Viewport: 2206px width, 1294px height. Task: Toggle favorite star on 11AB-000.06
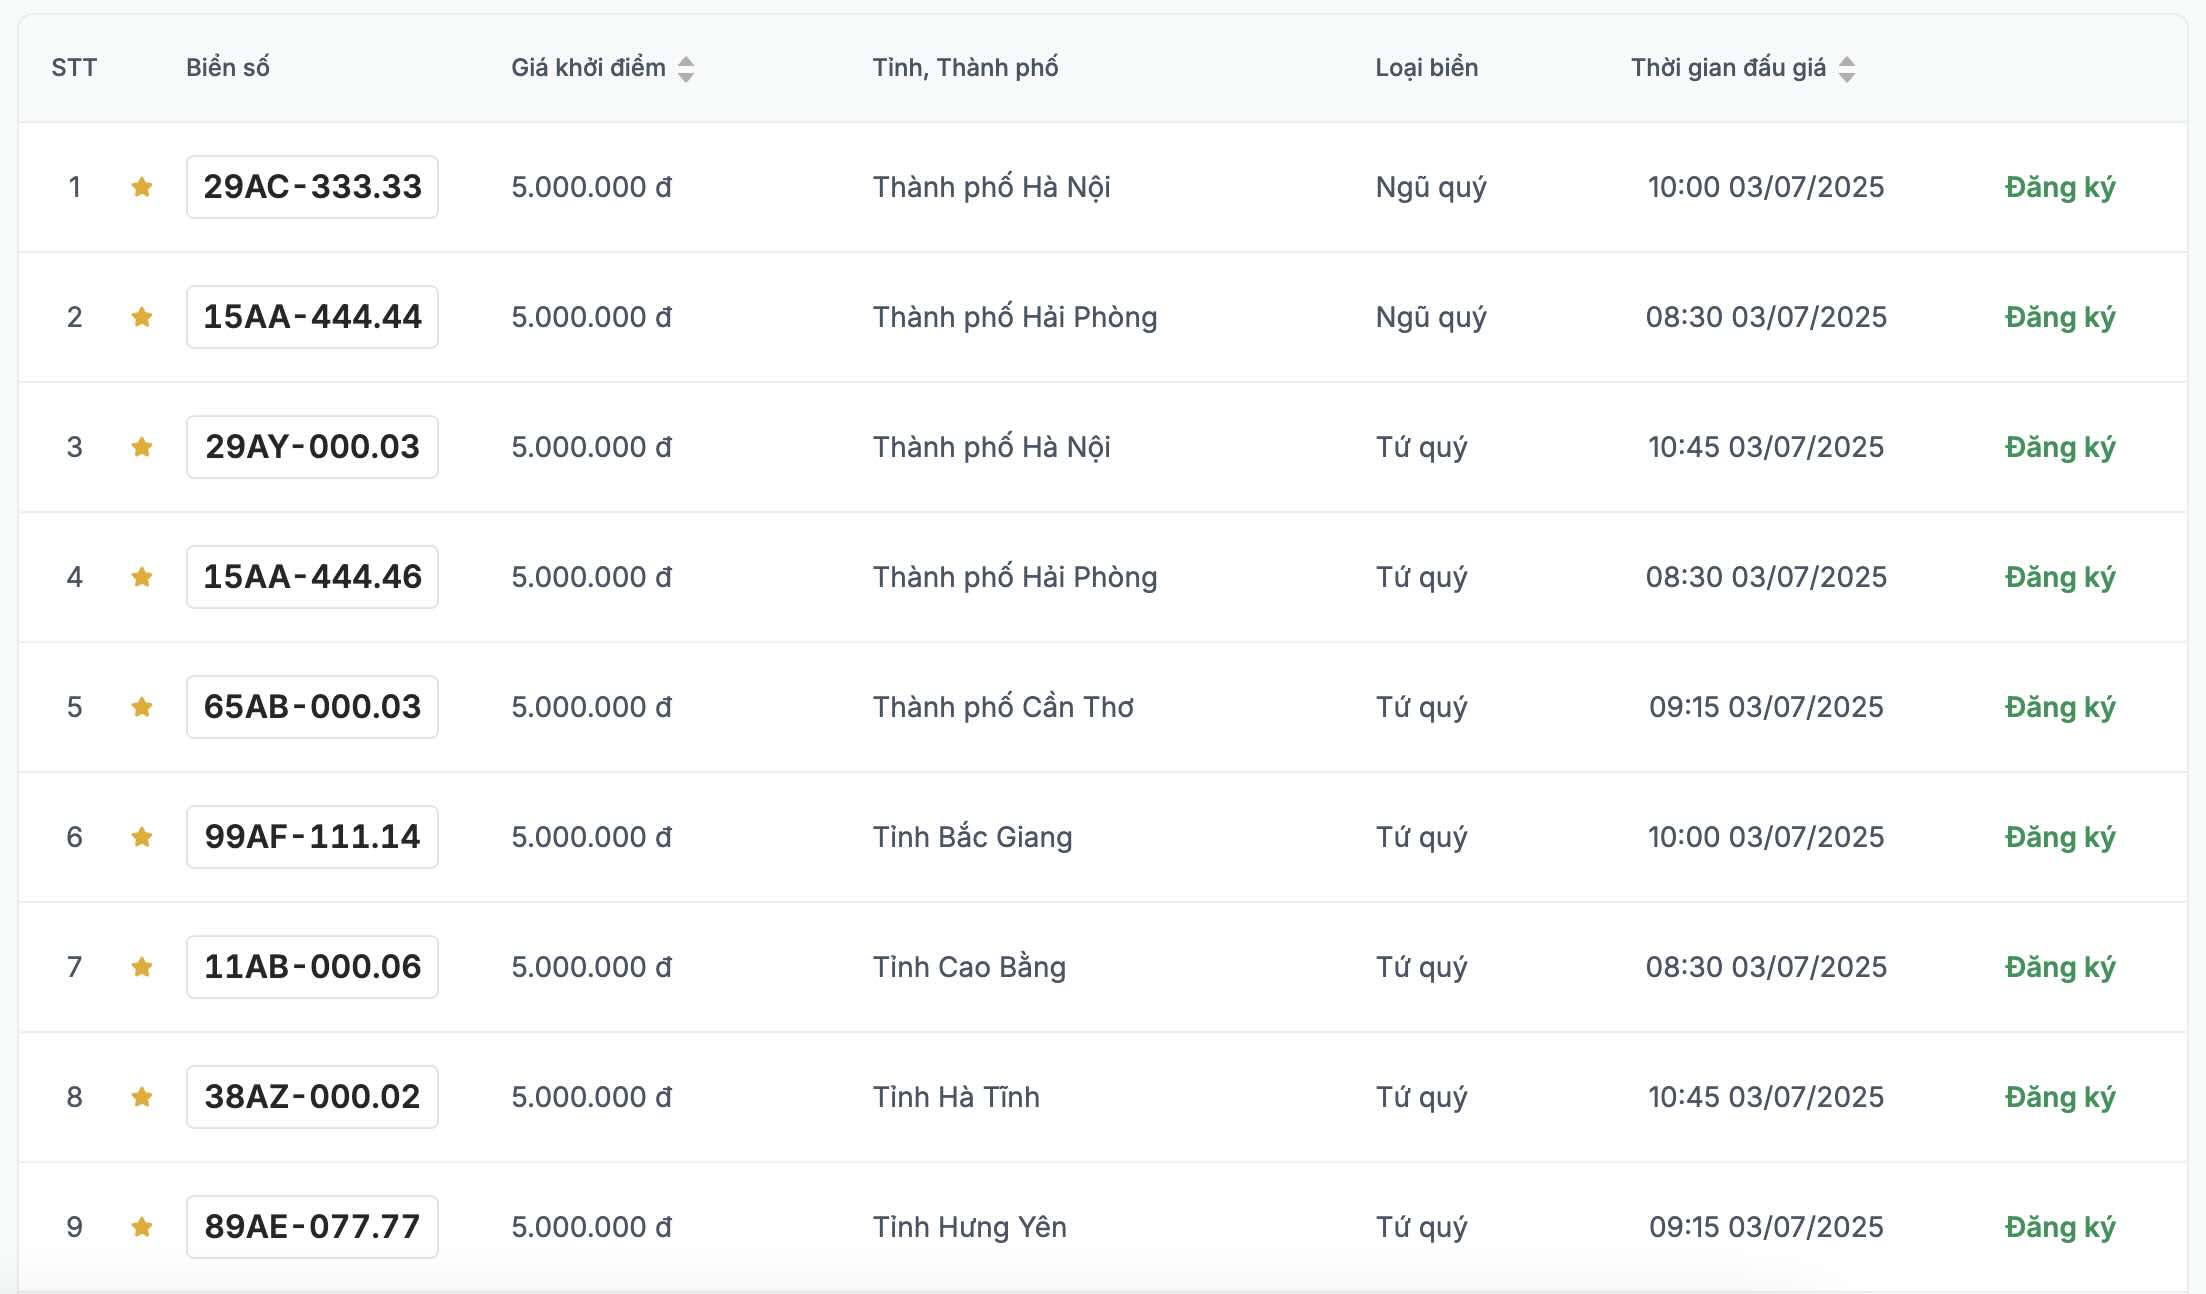142,967
